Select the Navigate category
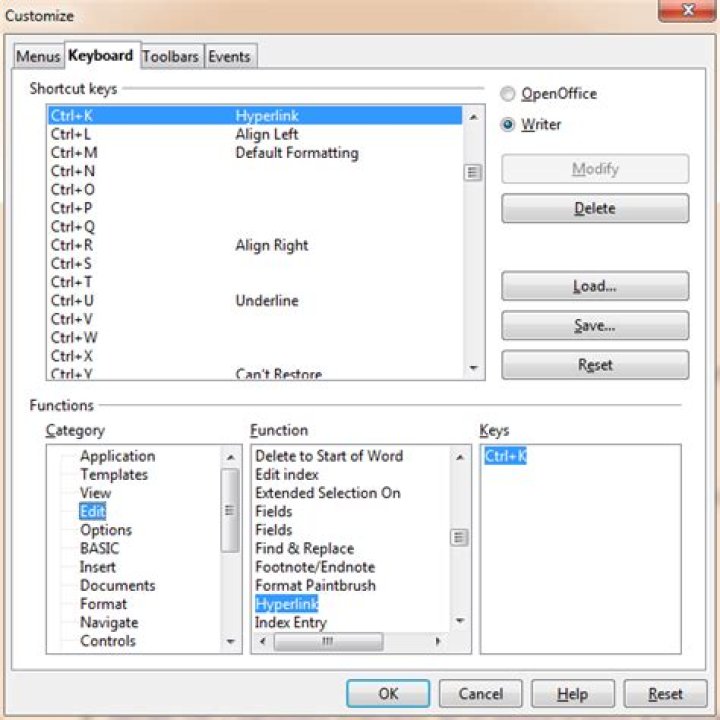 click(109, 623)
